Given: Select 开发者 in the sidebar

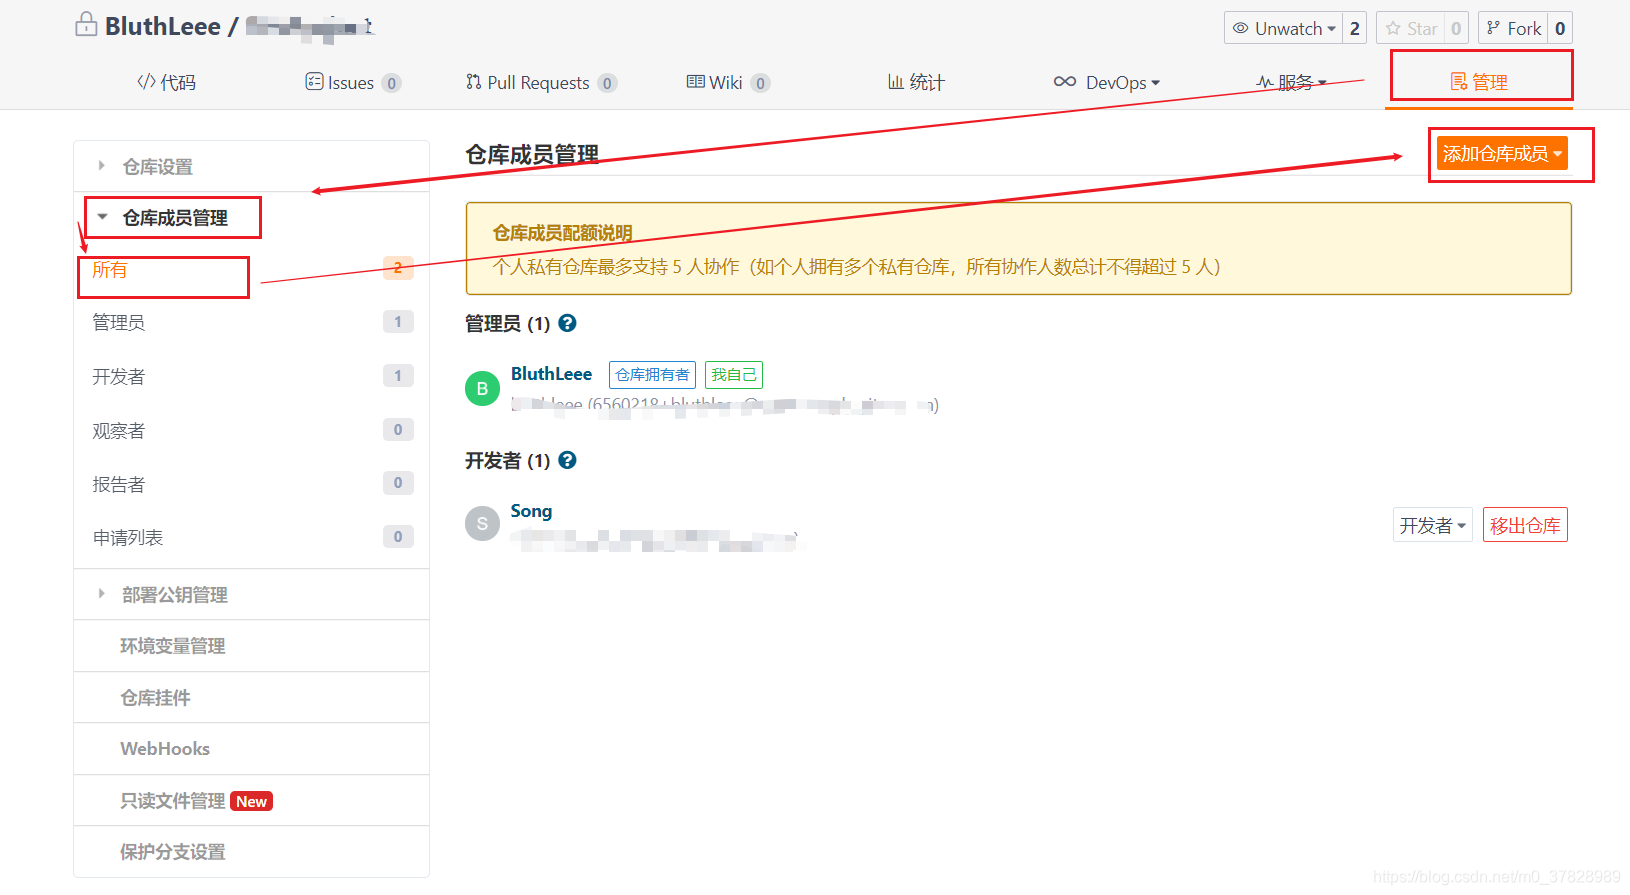Looking at the screenshot, I should [251, 376].
